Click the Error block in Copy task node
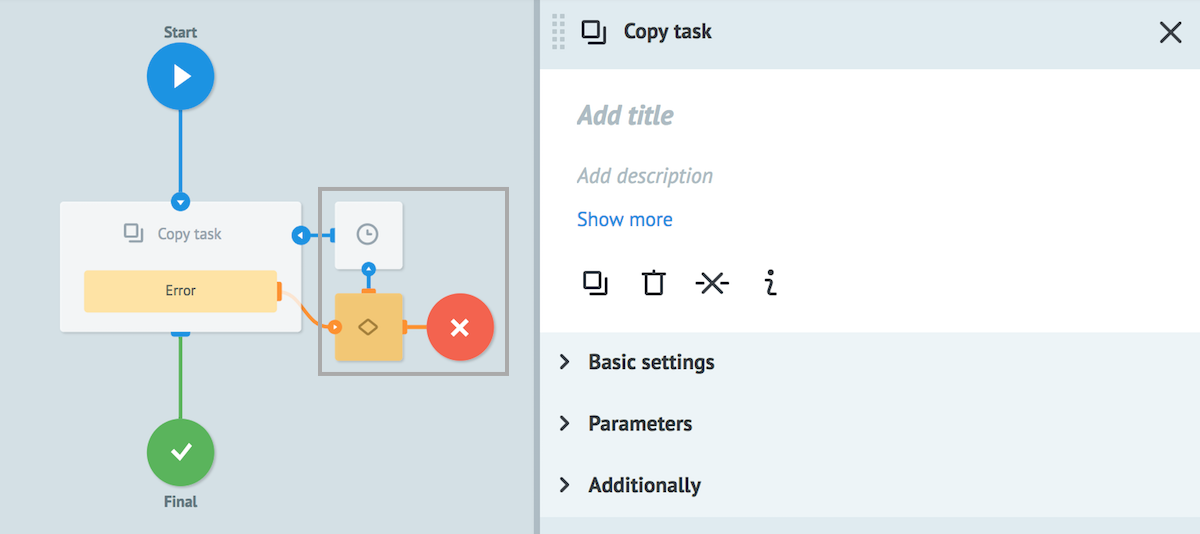 pos(180,291)
